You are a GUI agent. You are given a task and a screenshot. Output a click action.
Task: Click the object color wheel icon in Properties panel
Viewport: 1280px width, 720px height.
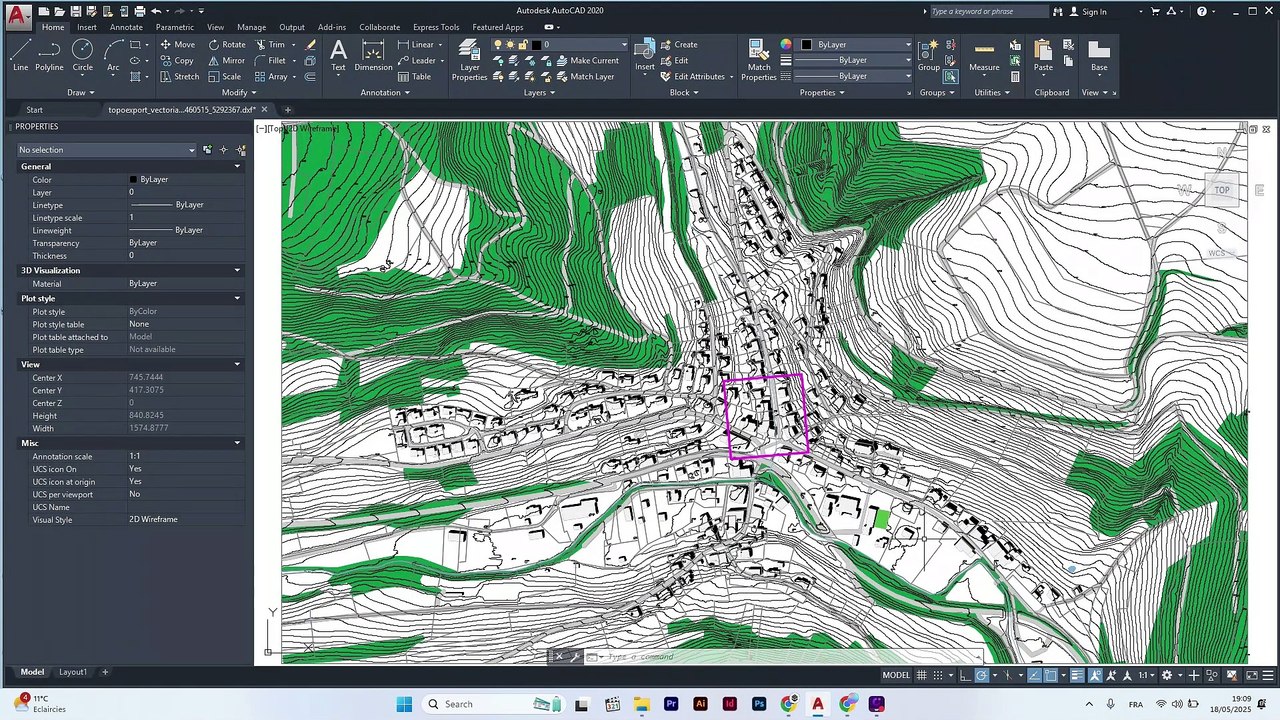(786, 45)
